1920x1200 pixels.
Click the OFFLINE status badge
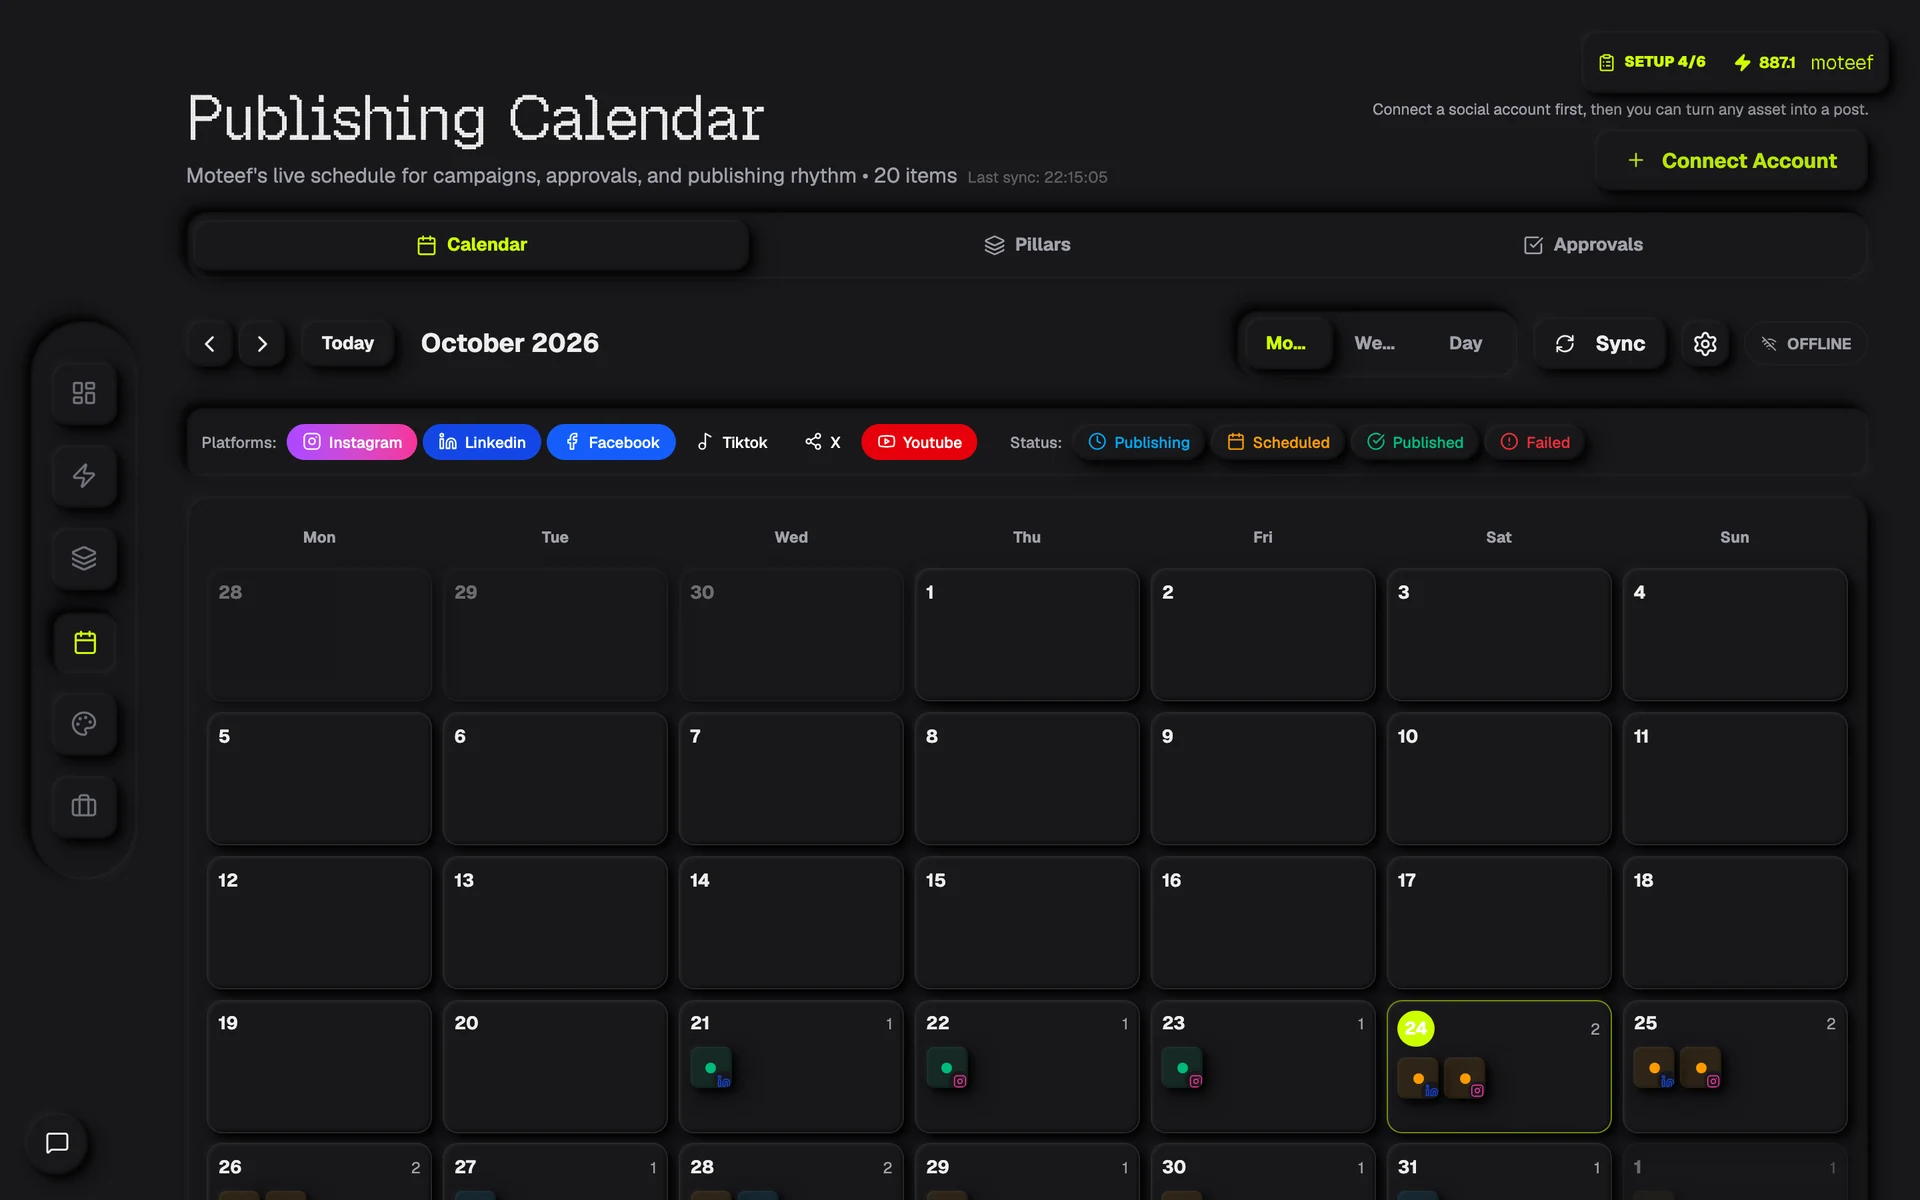click(x=1806, y=344)
